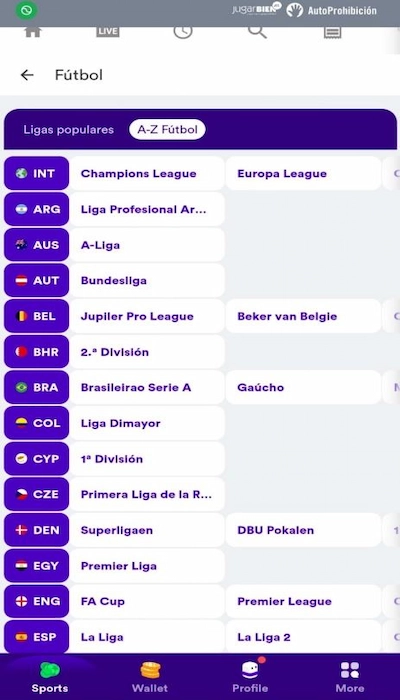Viewport: 400px width, 700px height.
Task: Open the search magnifier icon
Action: click(258, 32)
